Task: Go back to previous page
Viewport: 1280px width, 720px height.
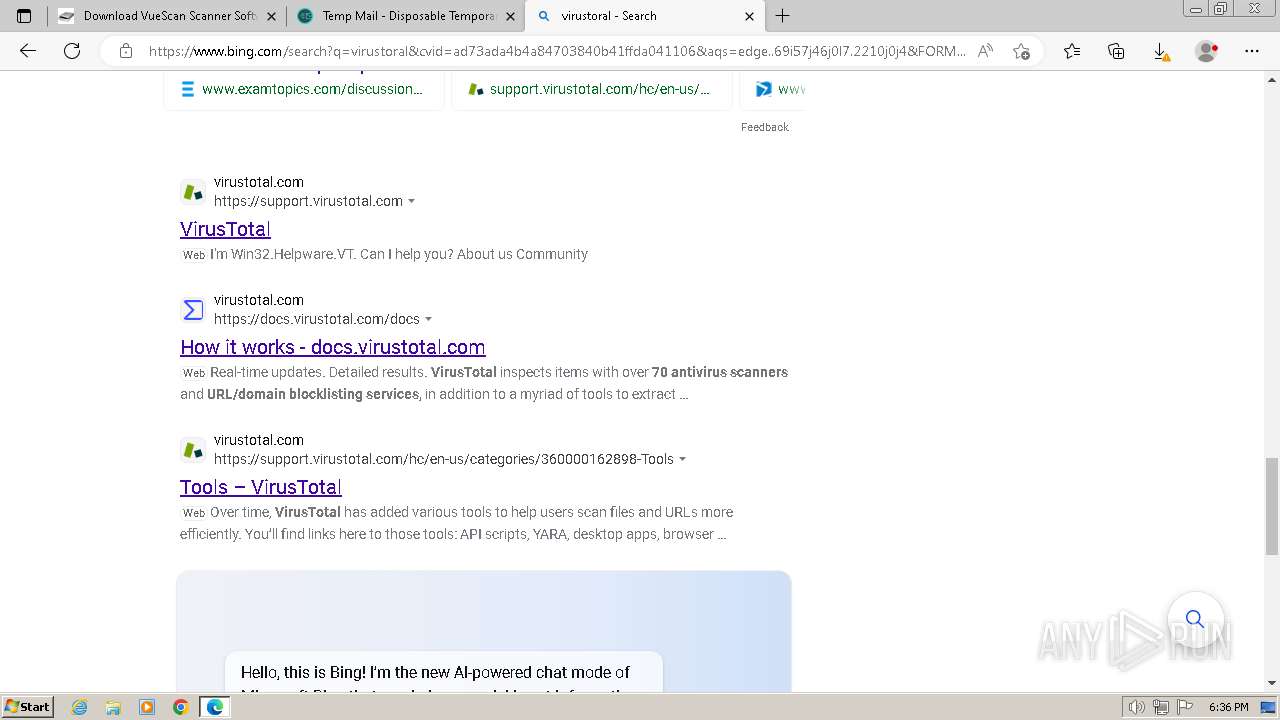Action: pyautogui.click(x=28, y=51)
